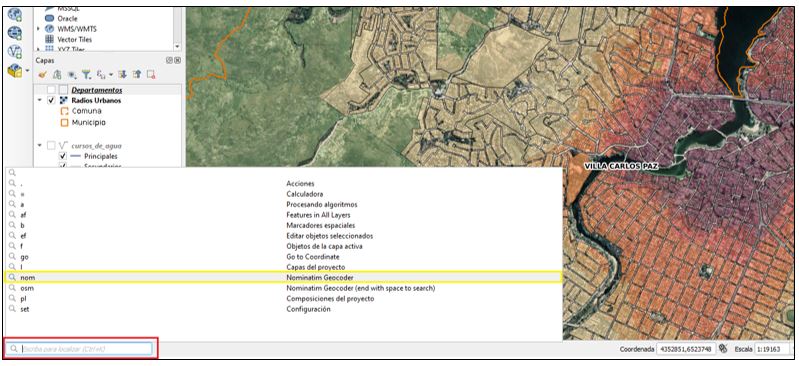This screenshot has height=366, width=799.
Task: Click the Municipio legend label
Action: [89, 123]
